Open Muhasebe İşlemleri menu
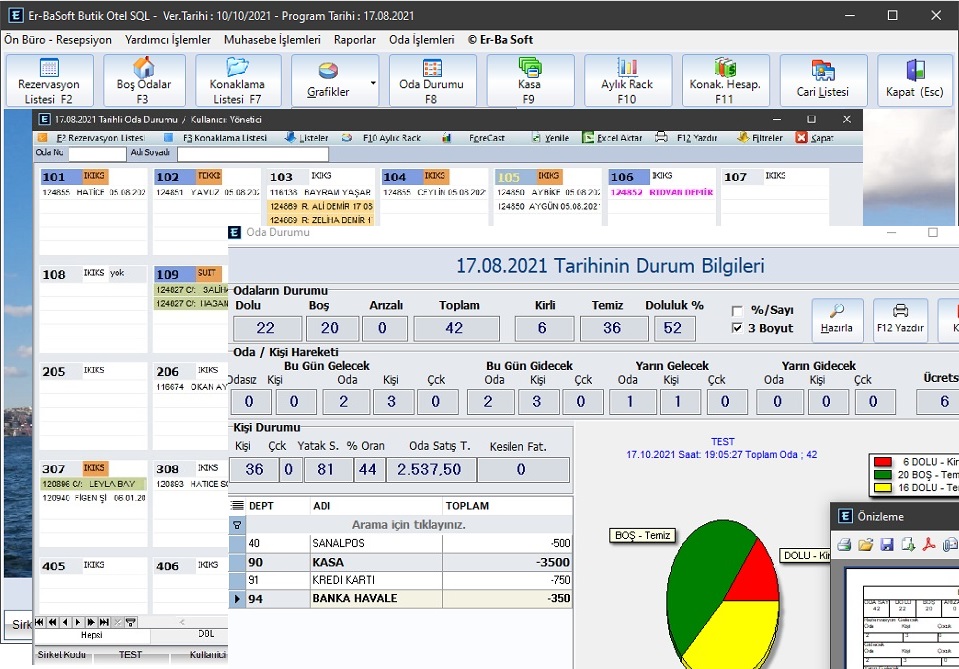The image size is (959, 669). click(272, 40)
